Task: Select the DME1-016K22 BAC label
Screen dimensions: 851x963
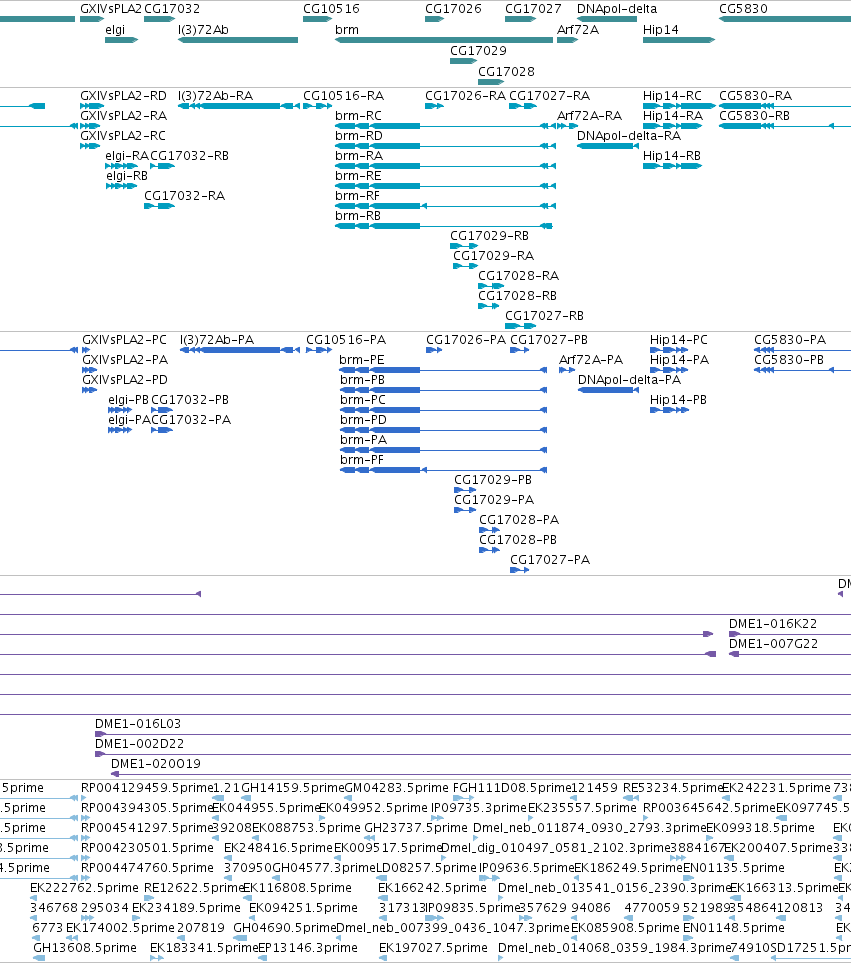Action: (772, 624)
